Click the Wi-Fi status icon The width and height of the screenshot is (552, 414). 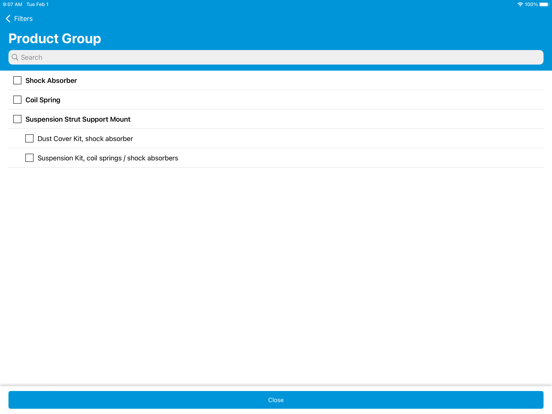(x=520, y=4)
